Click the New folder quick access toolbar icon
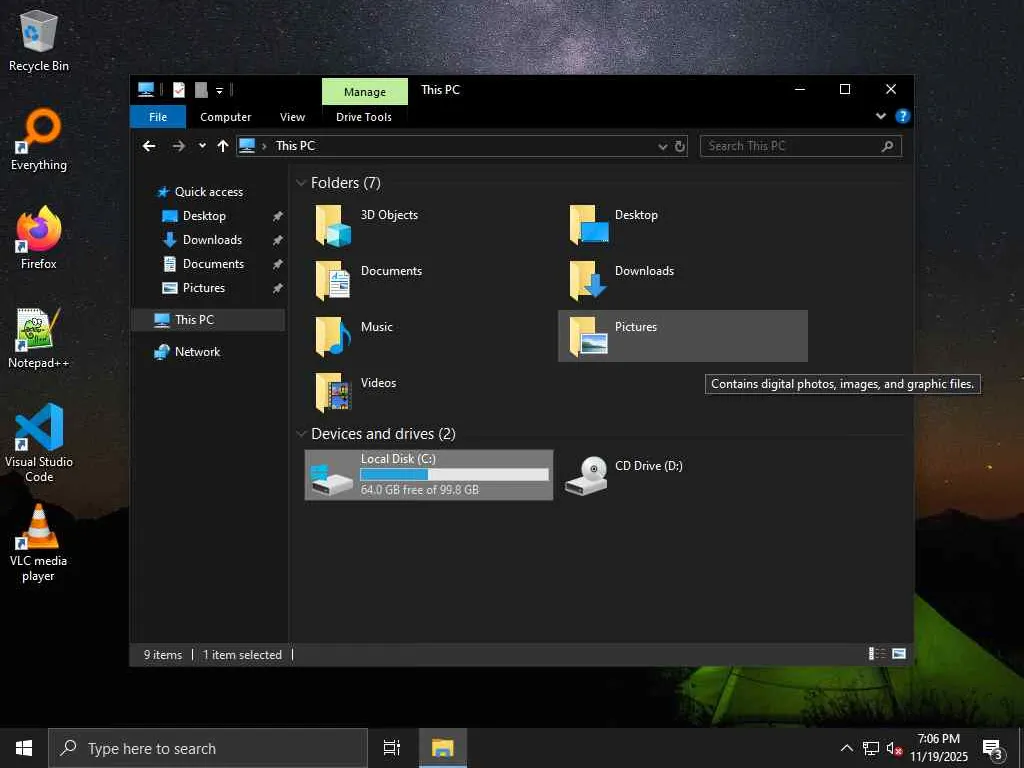 [201, 89]
